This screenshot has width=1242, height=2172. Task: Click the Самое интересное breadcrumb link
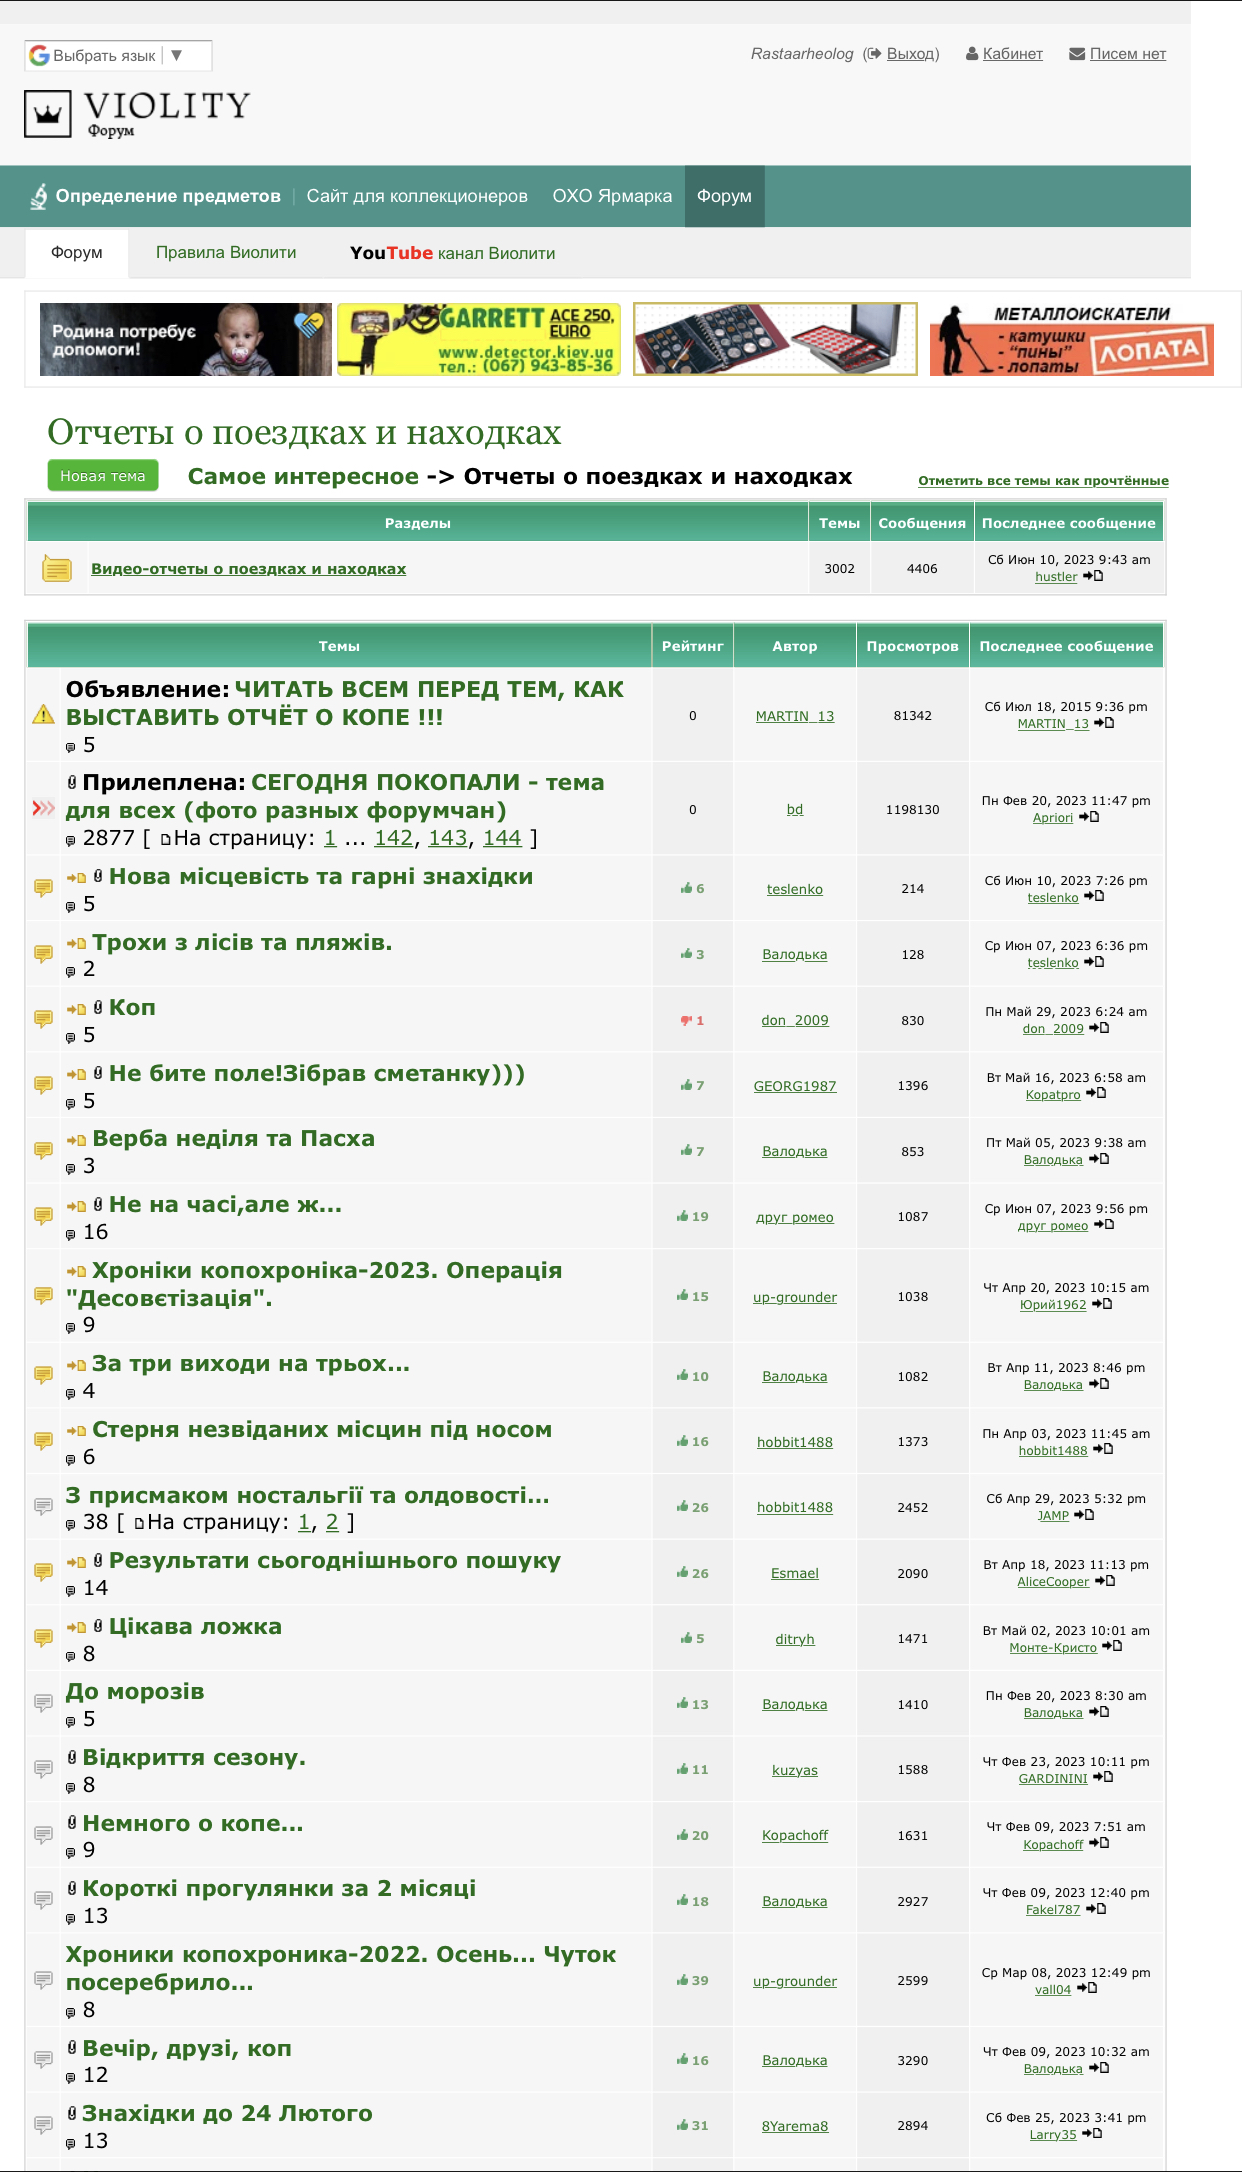tap(303, 476)
